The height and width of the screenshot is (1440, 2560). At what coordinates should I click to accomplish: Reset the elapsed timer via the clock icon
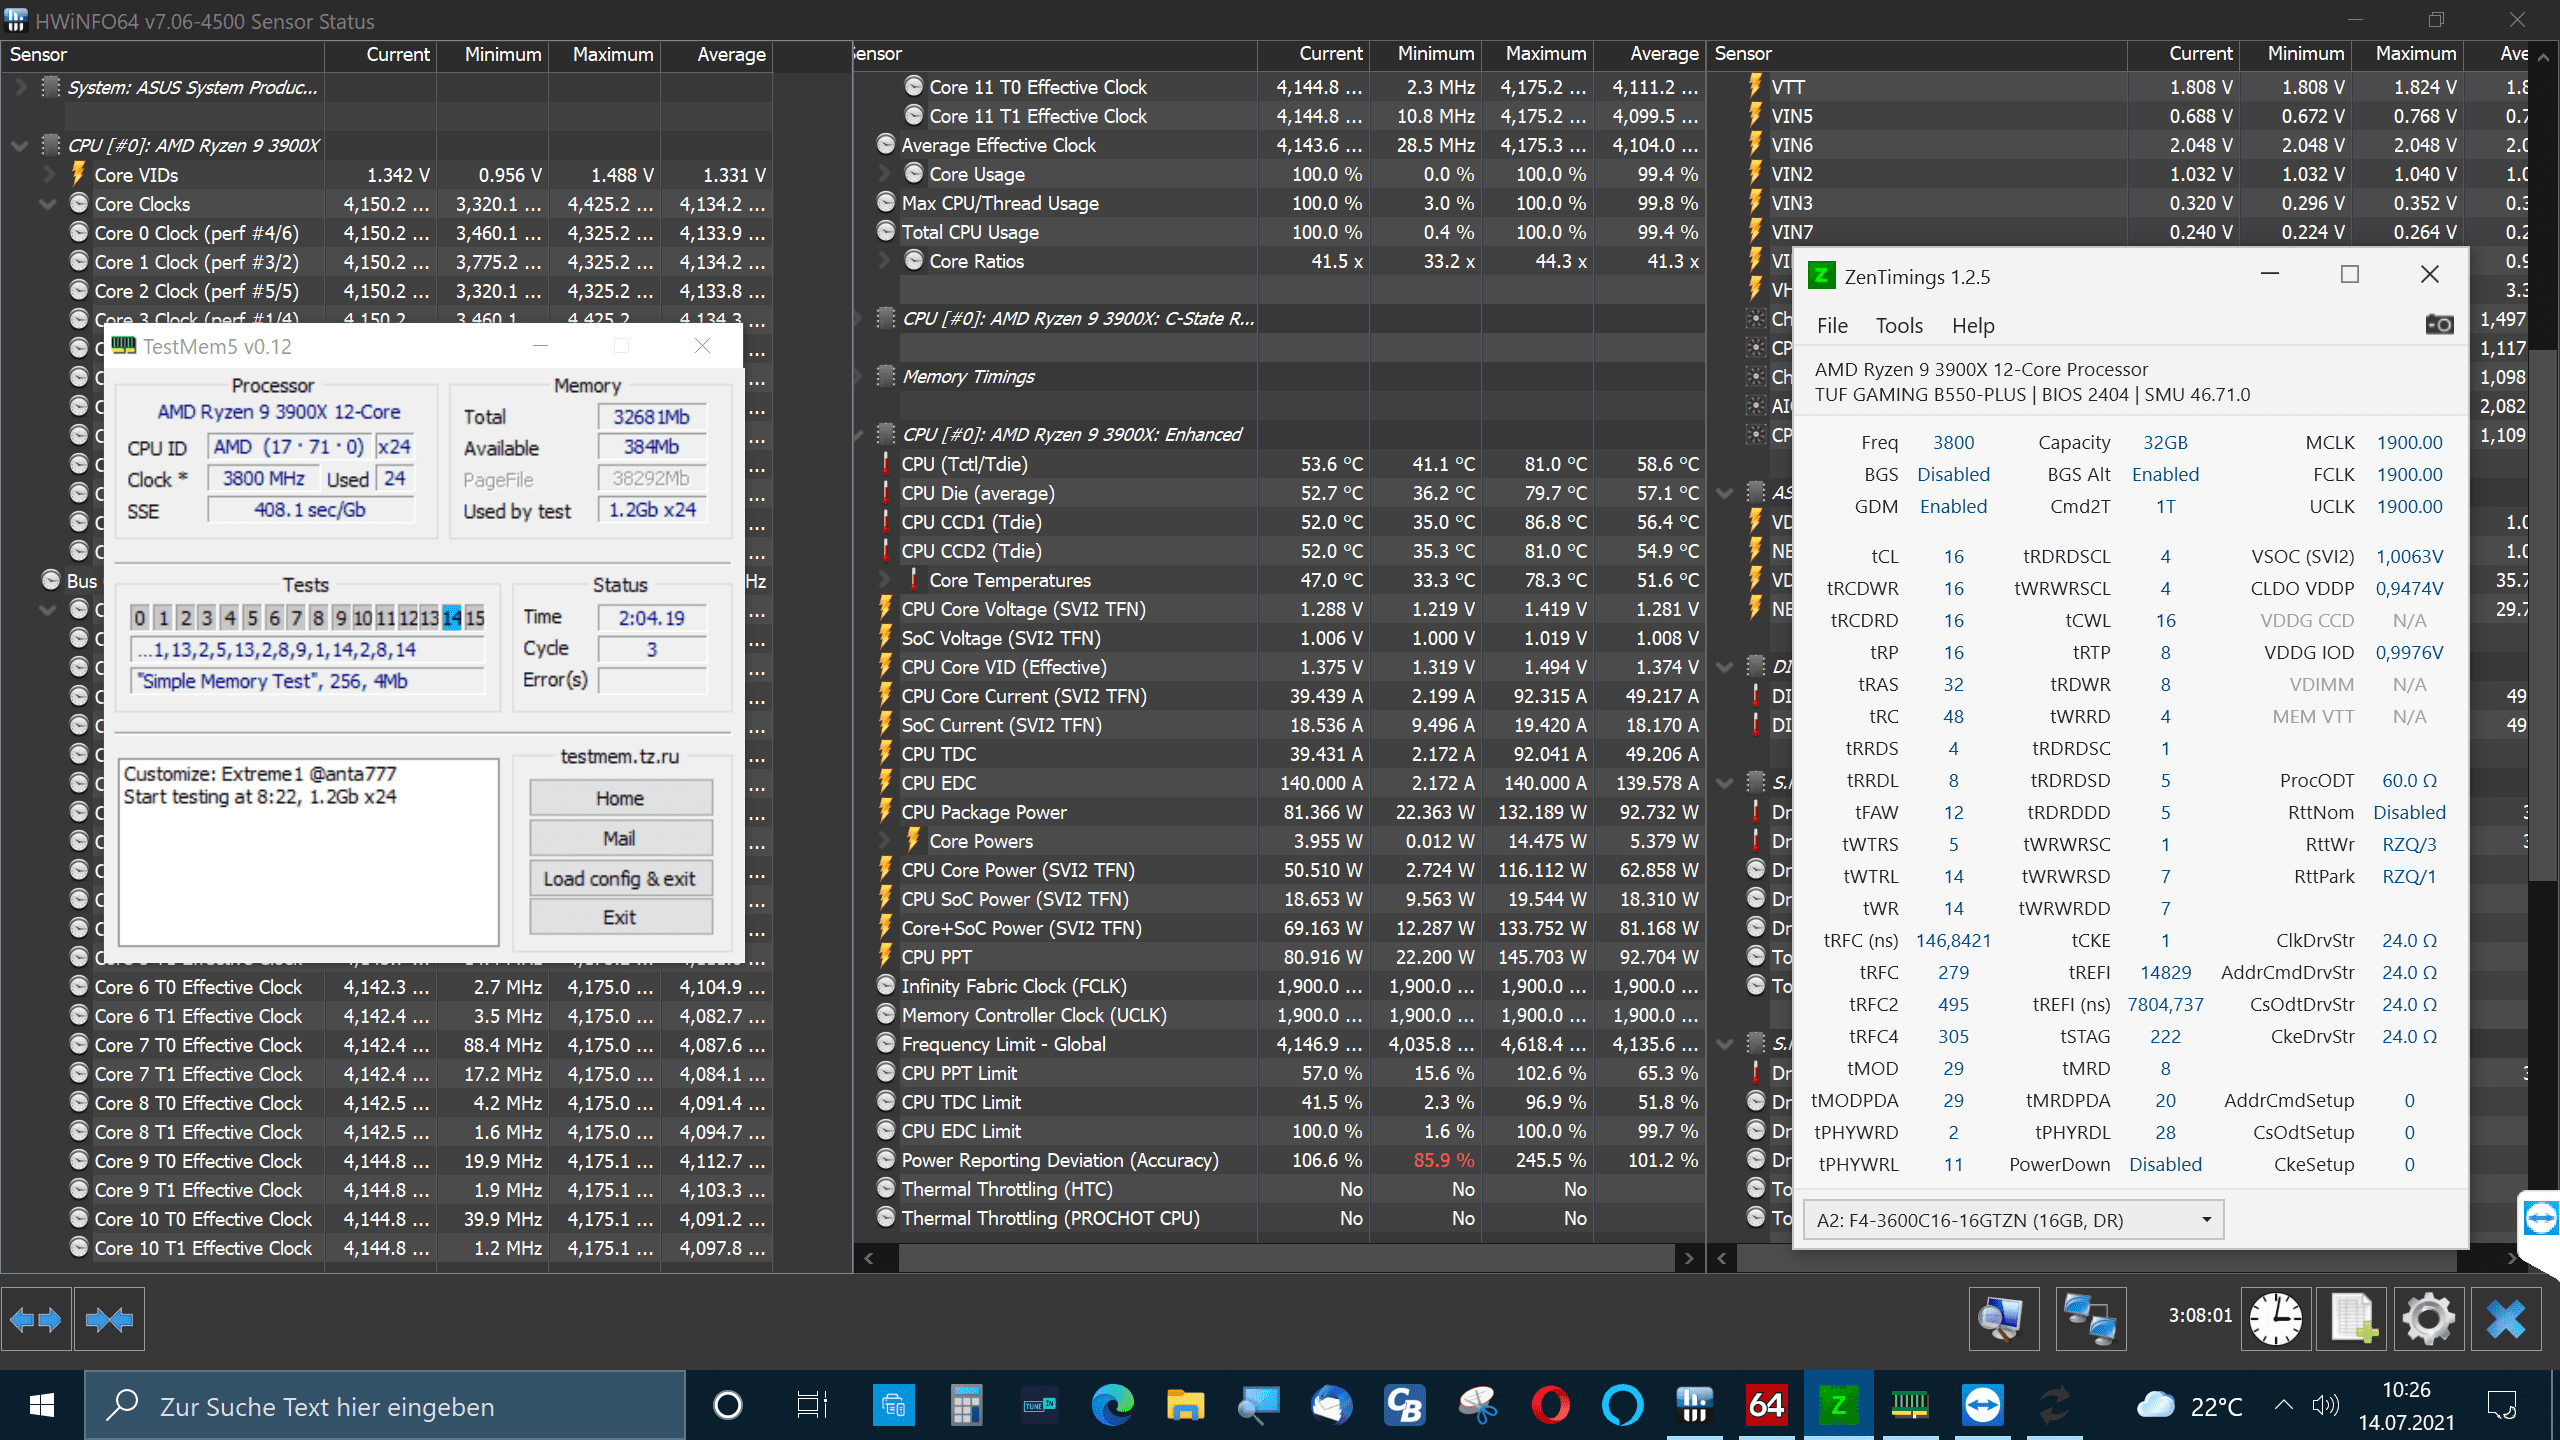pos(2276,1320)
